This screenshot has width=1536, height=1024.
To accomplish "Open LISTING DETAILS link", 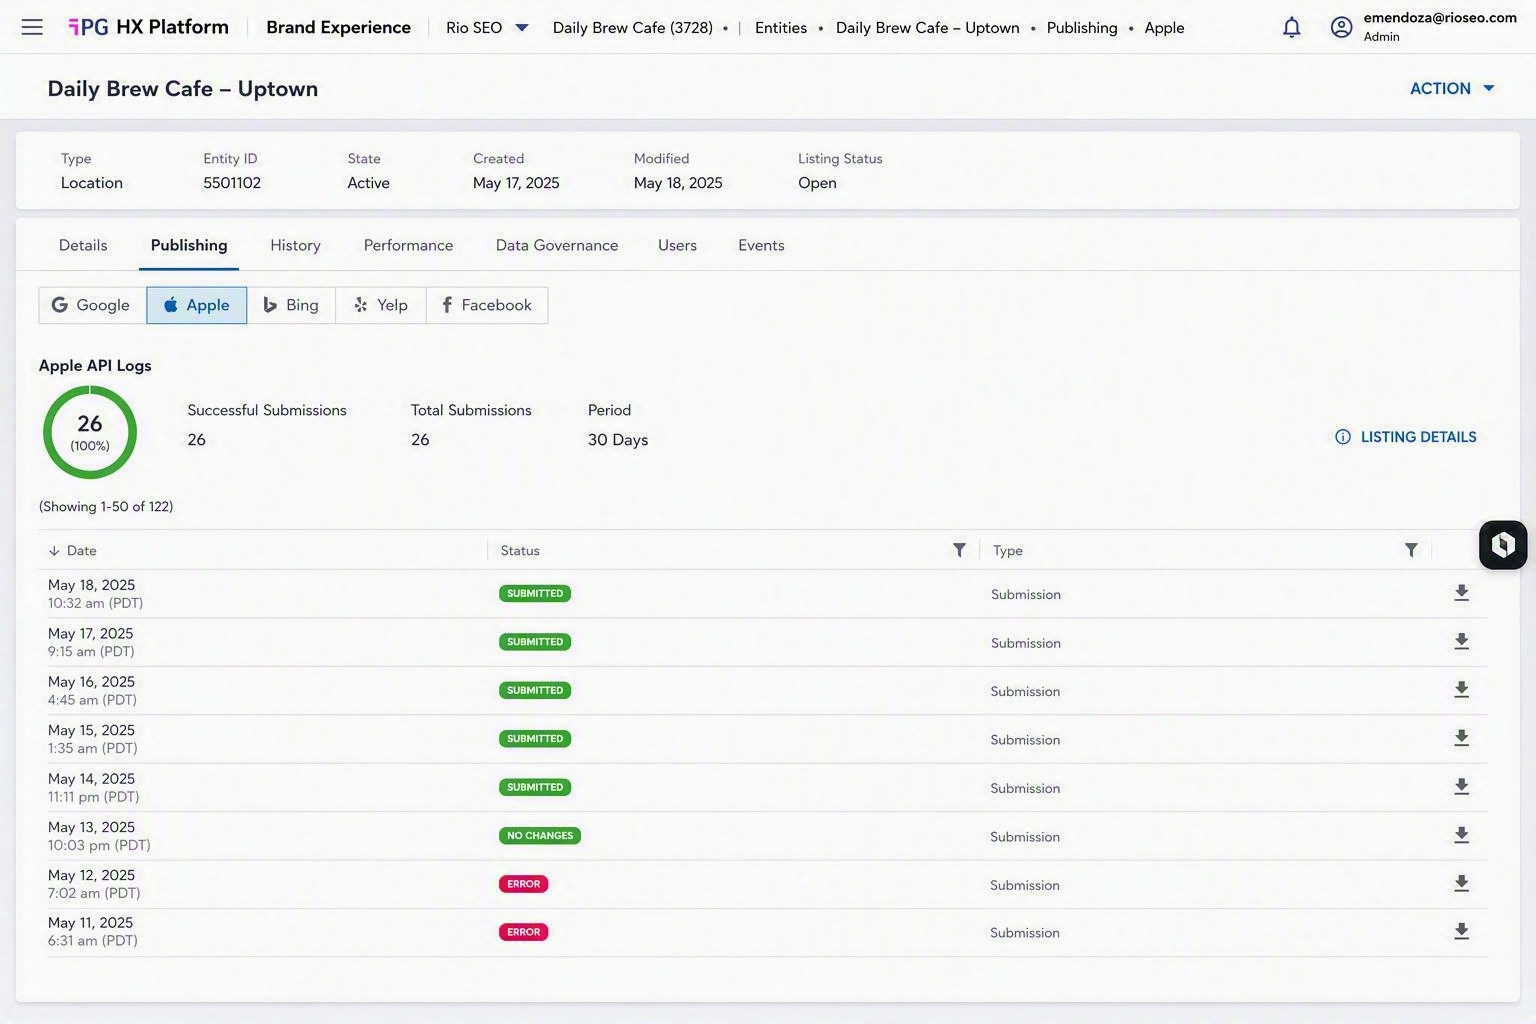I will click(1406, 437).
